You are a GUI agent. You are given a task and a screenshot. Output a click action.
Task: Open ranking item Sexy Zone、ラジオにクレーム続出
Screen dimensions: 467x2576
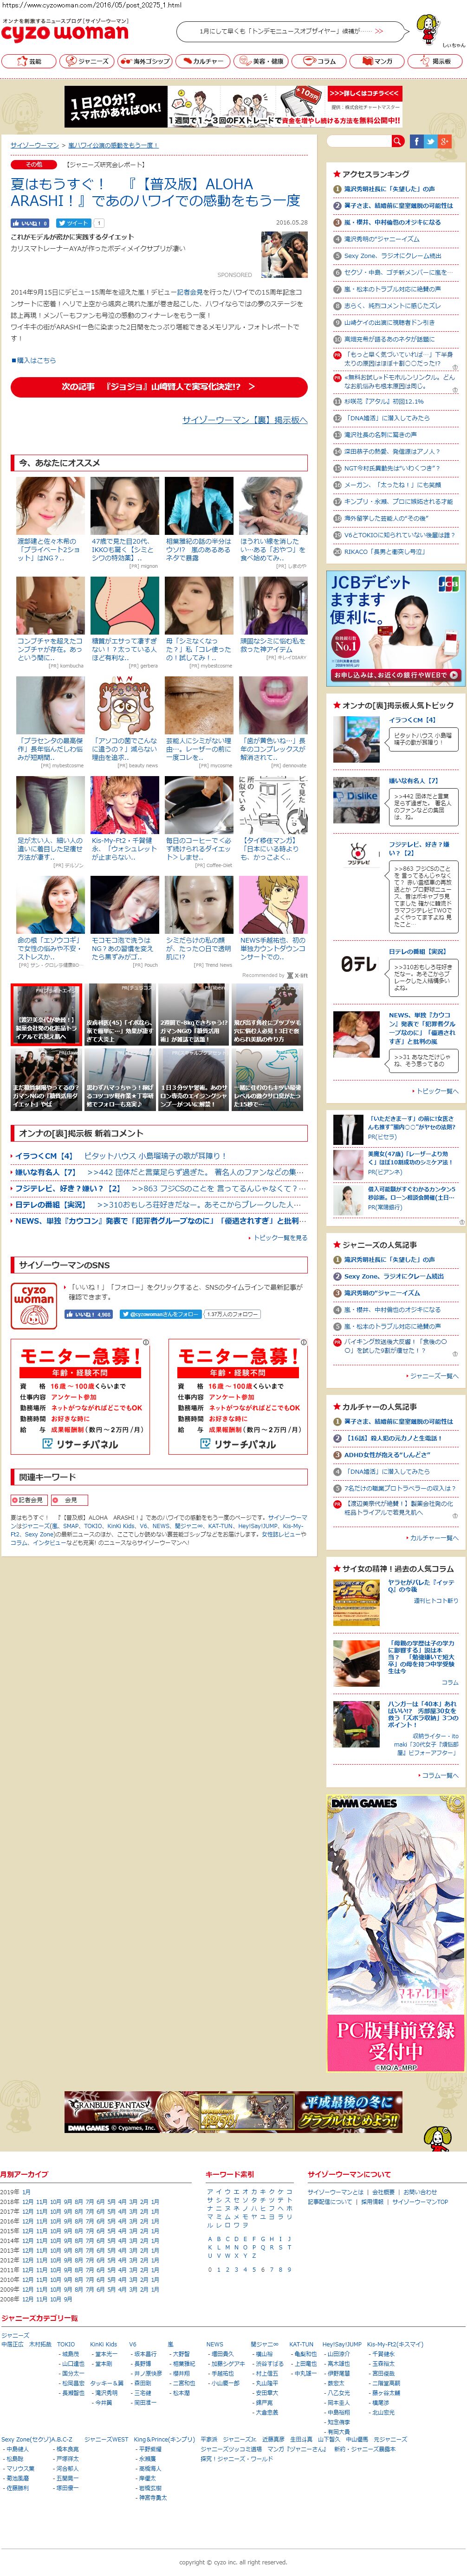393,255
